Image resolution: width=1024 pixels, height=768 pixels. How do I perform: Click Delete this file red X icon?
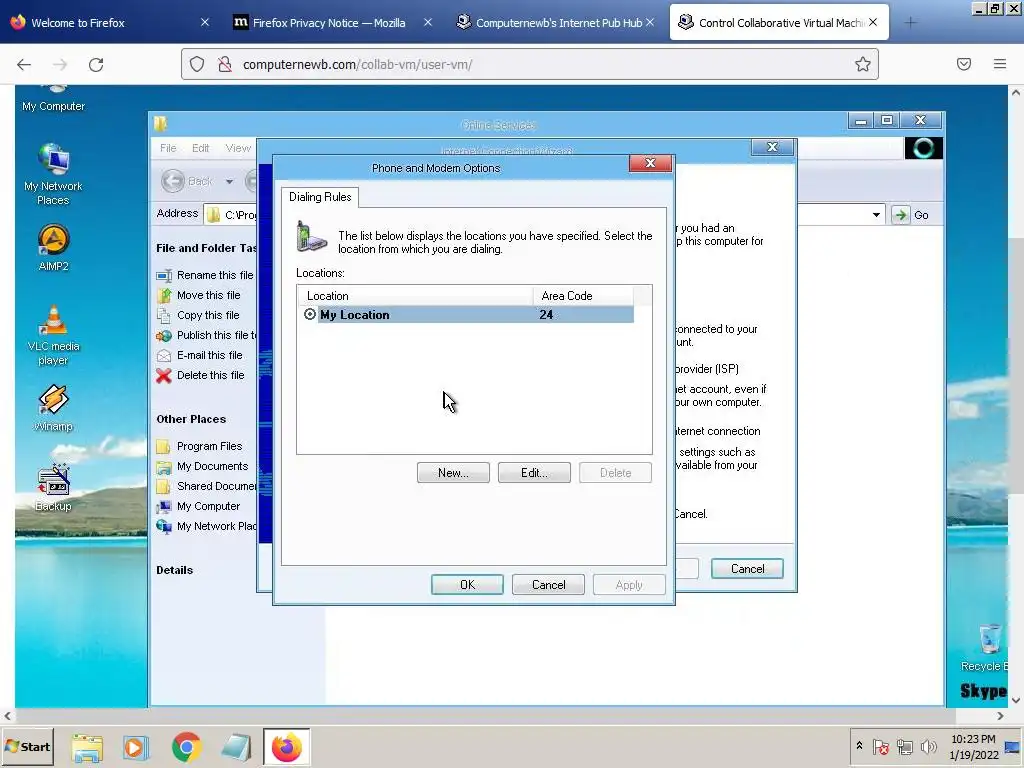pos(164,376)
